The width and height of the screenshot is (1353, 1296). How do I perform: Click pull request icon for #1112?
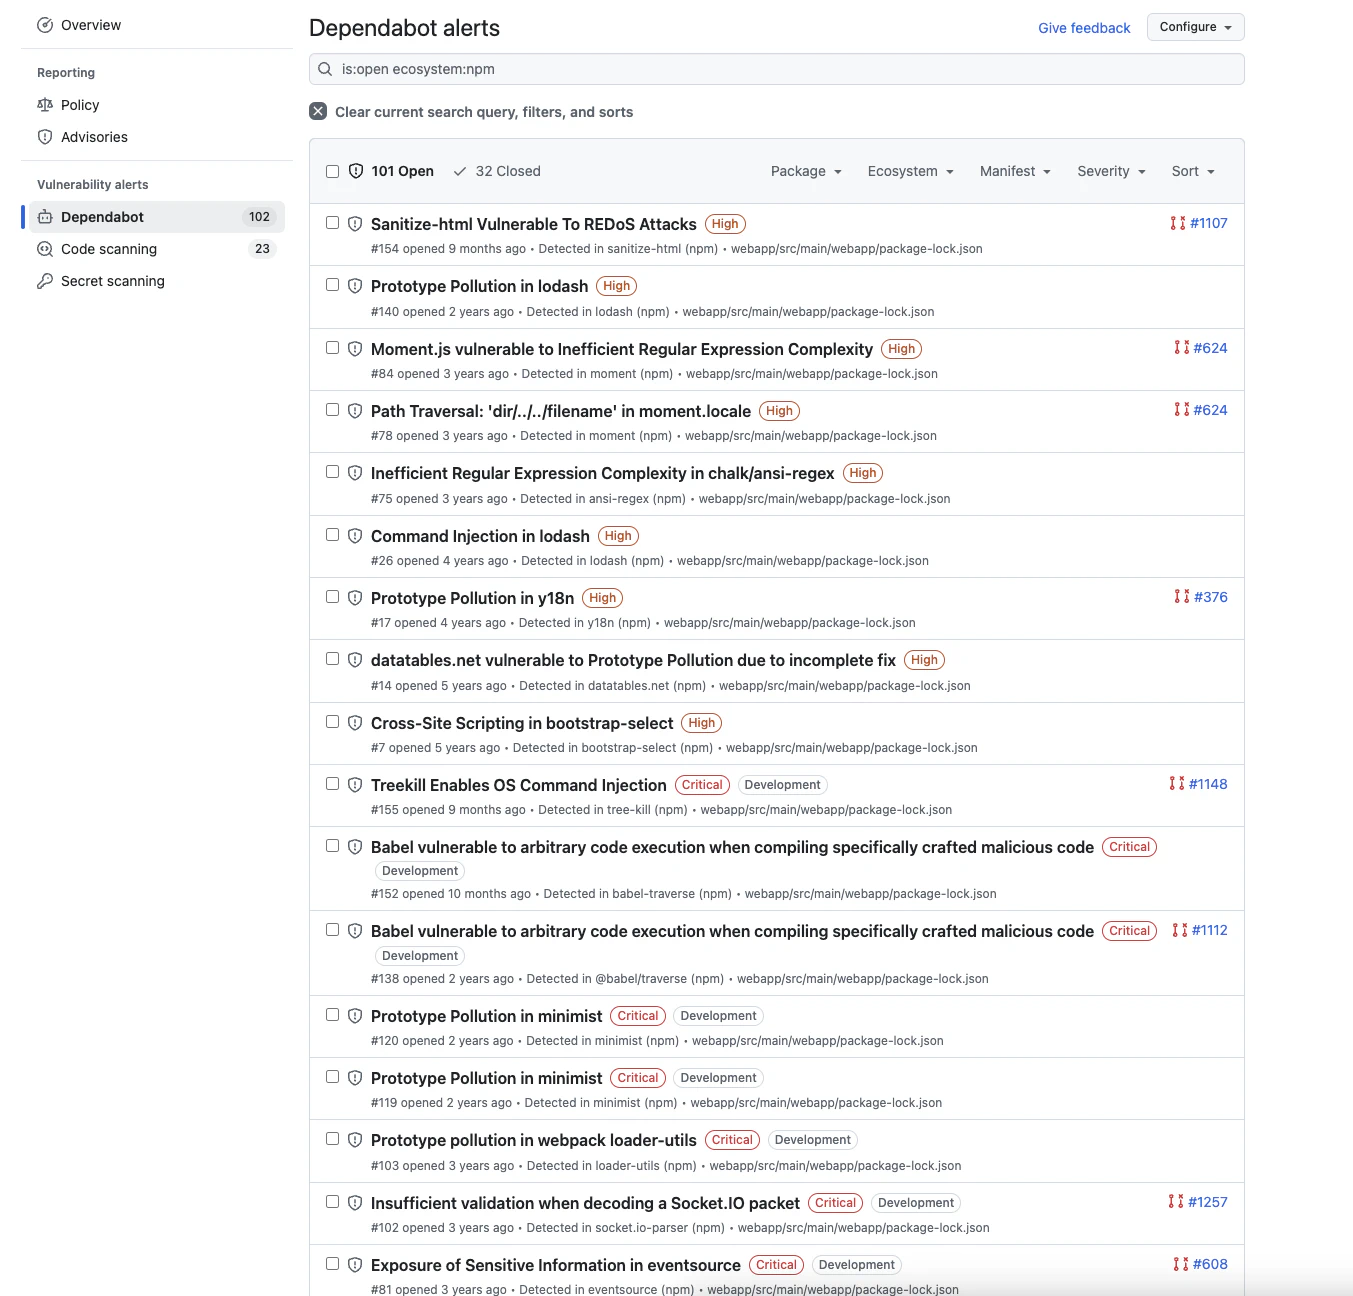(x=1180, y=930)
